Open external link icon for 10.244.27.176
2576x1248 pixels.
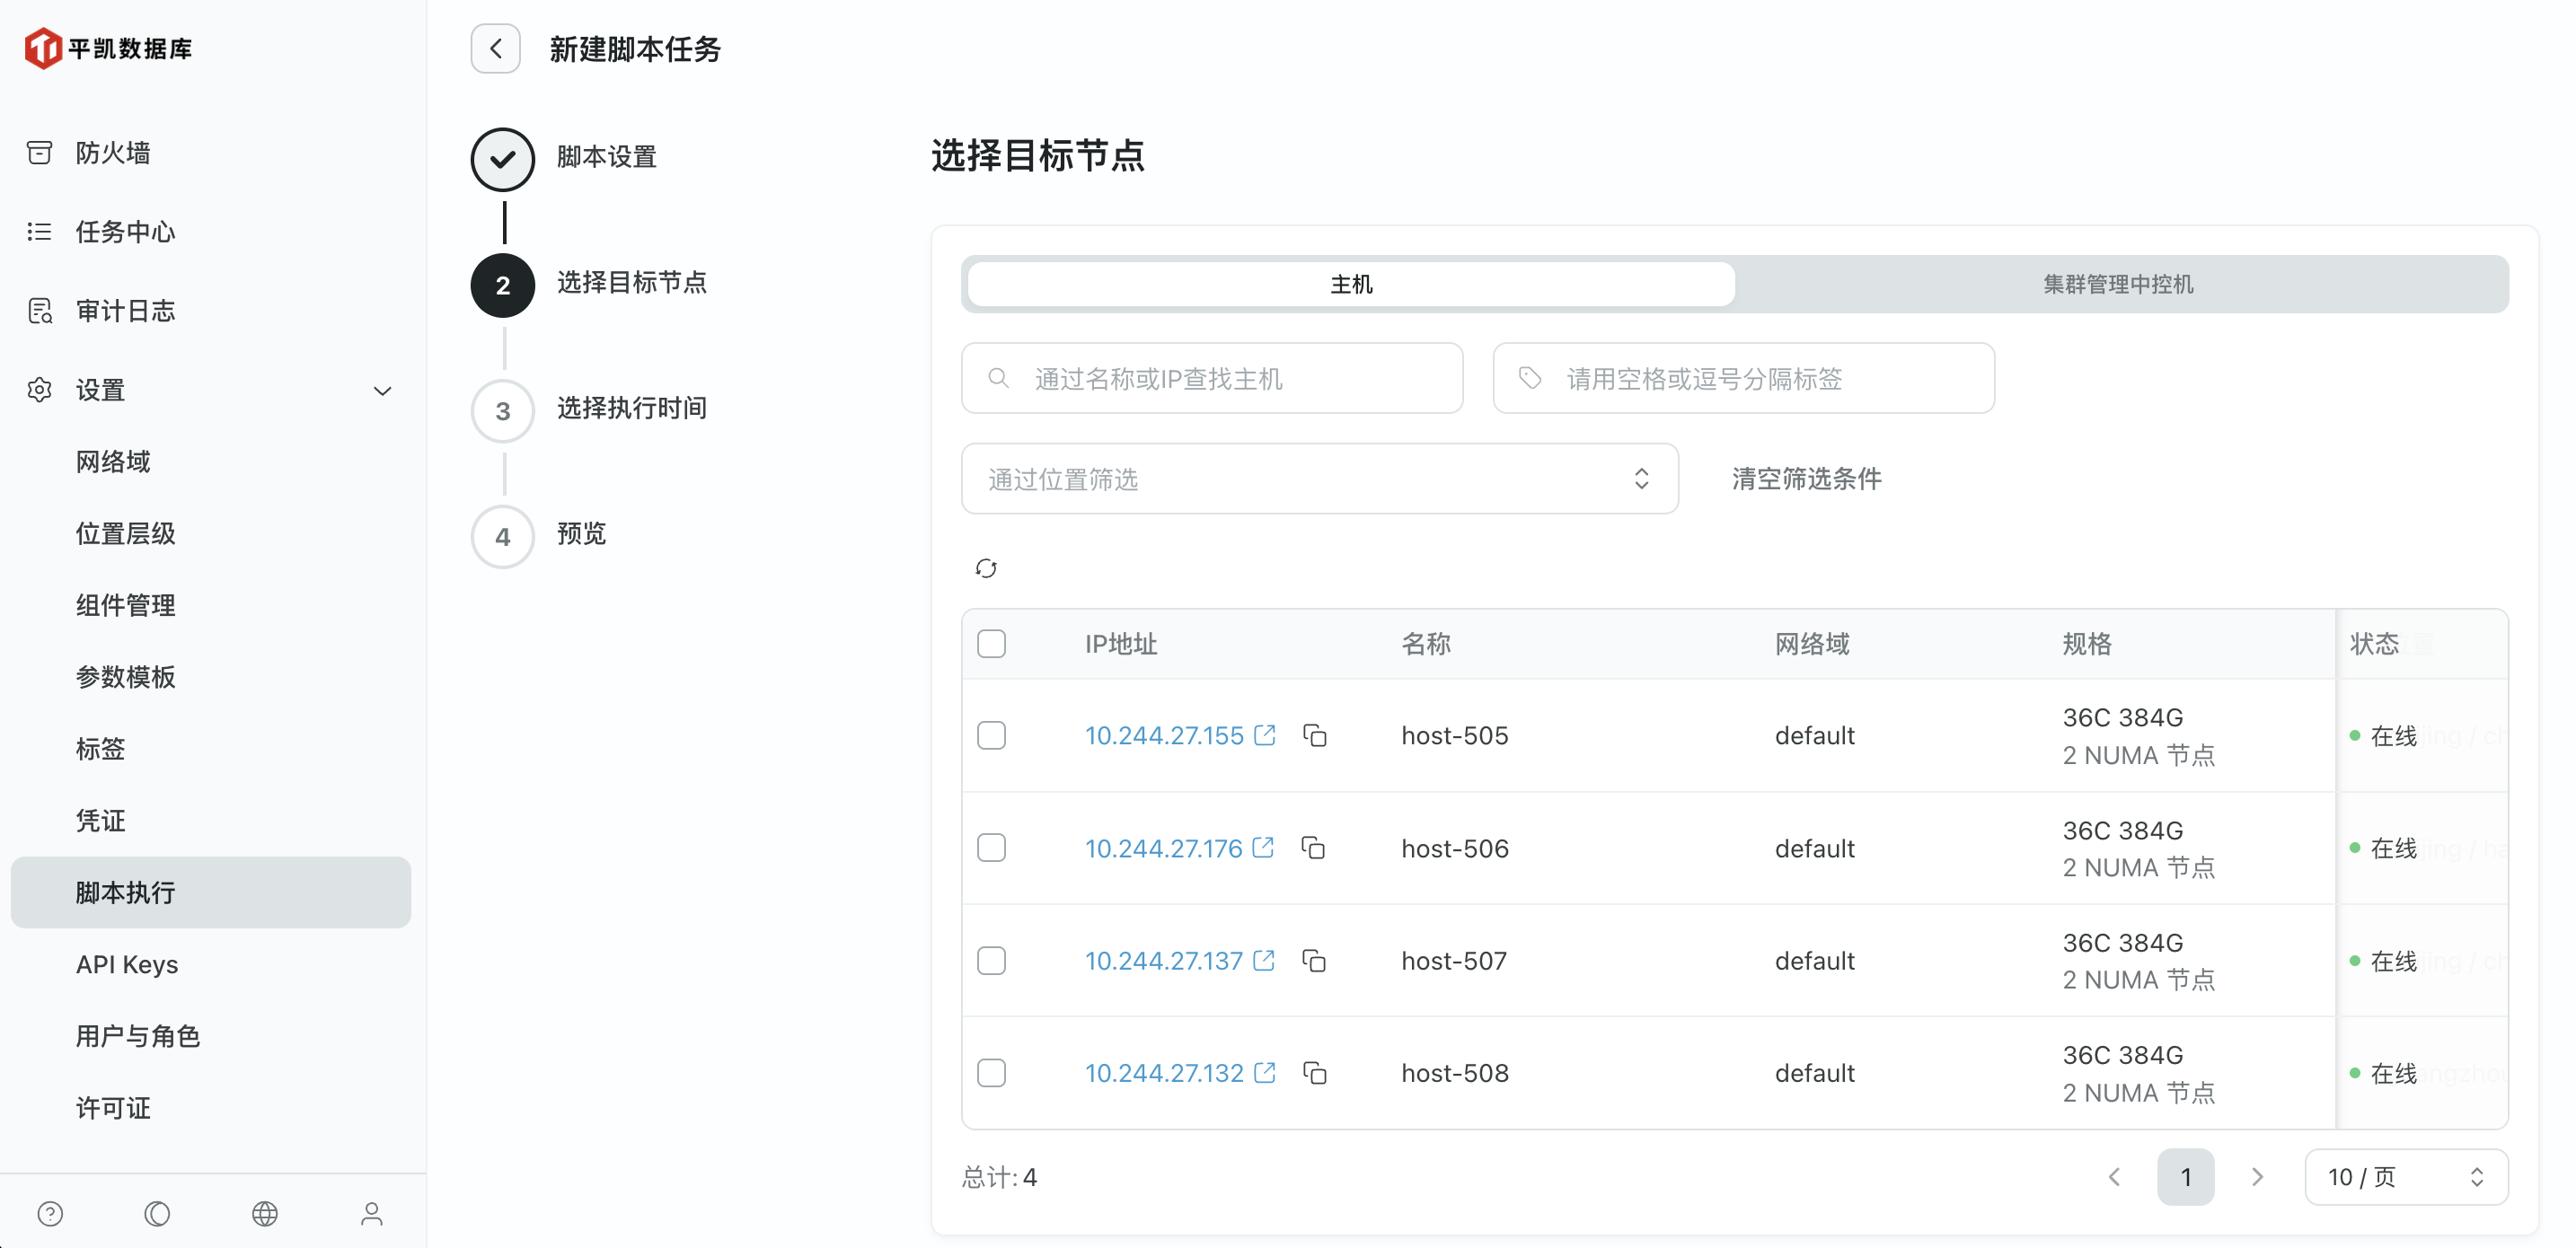[x=1263, y=848]
